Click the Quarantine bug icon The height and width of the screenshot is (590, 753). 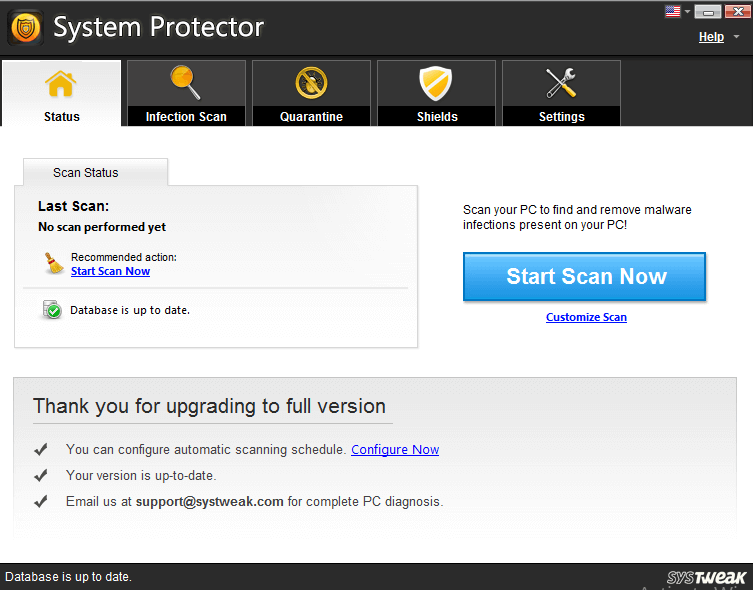point(311,83)
